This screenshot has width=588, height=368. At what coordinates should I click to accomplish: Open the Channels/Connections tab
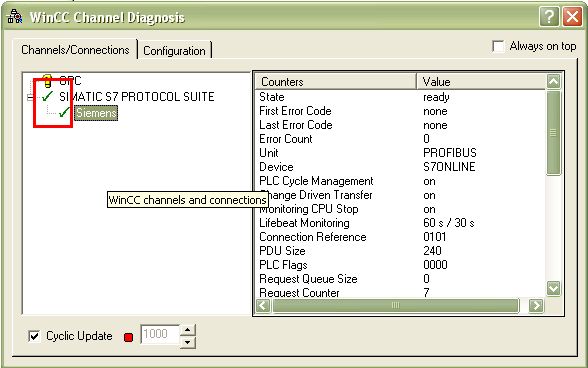click(x=75, y=50)
